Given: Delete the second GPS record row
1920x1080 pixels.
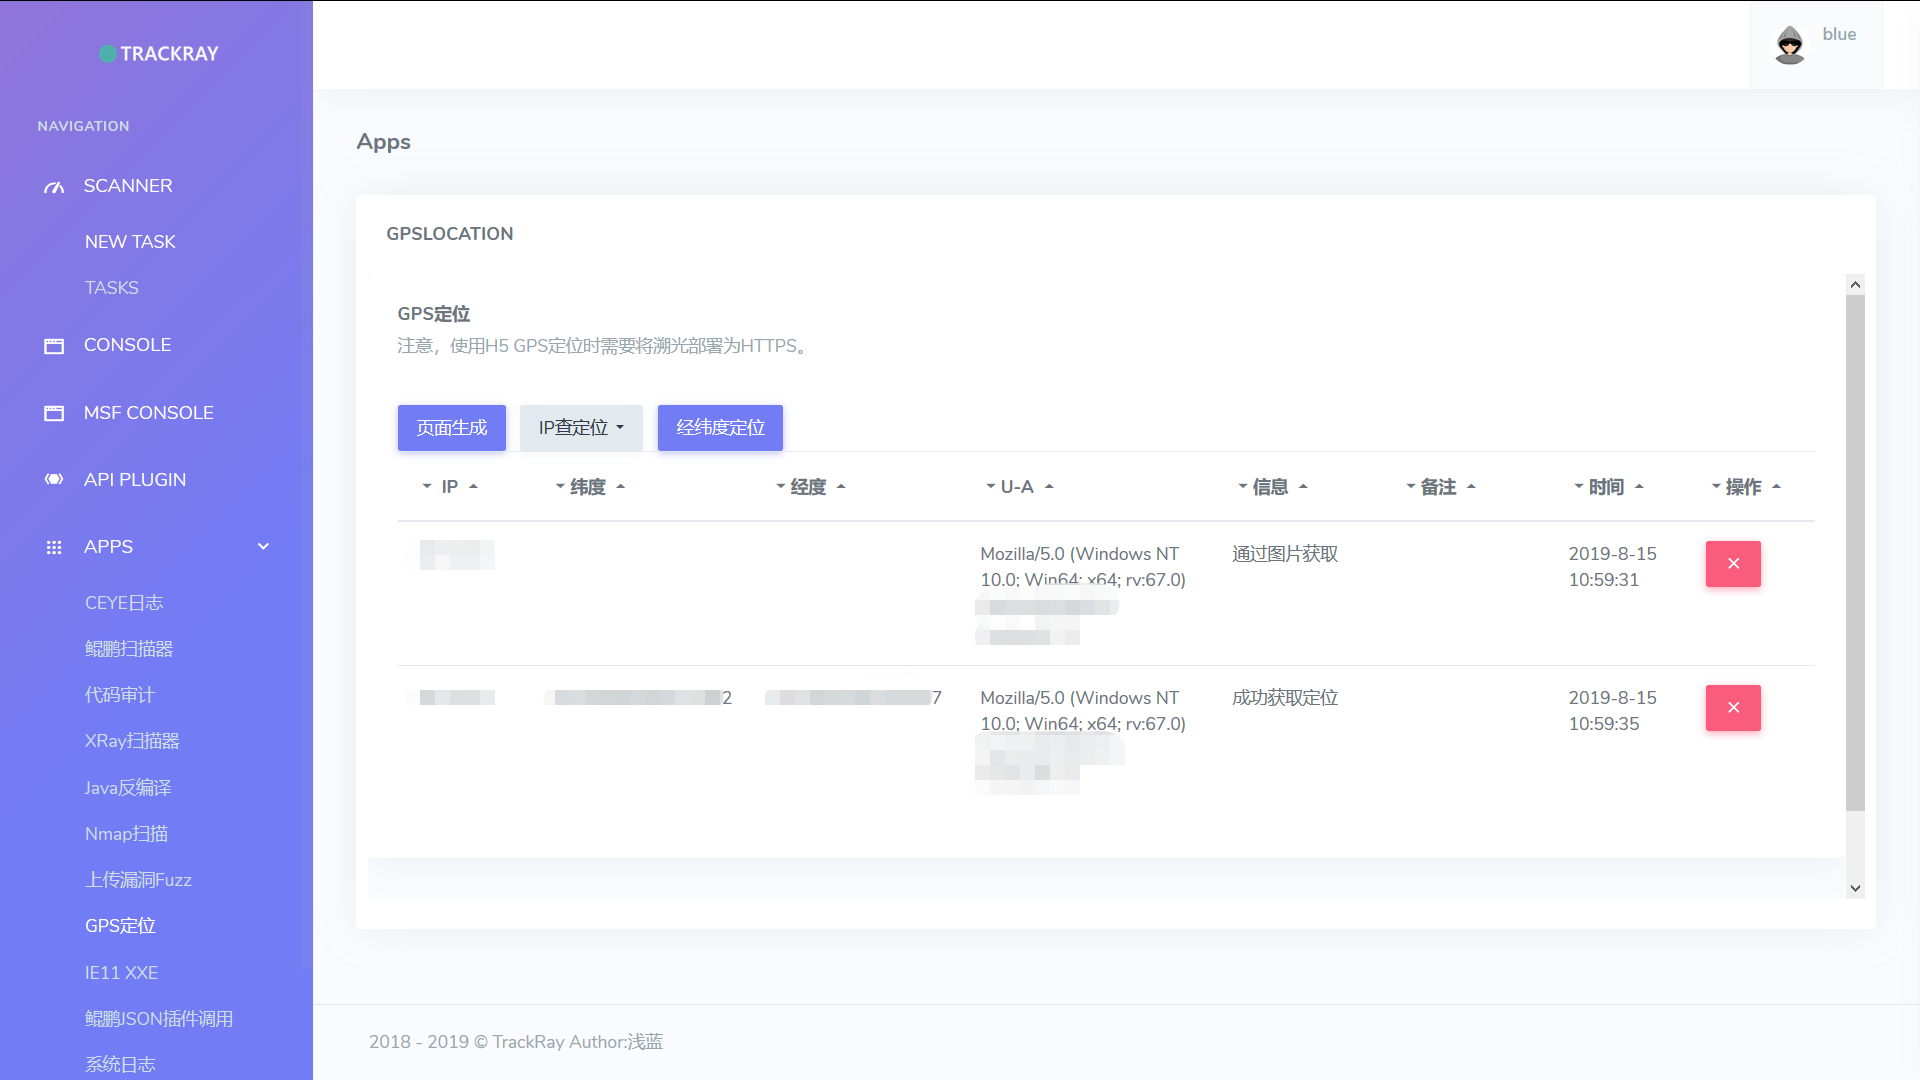Looking at the screenshot, I should (1732, 708).
